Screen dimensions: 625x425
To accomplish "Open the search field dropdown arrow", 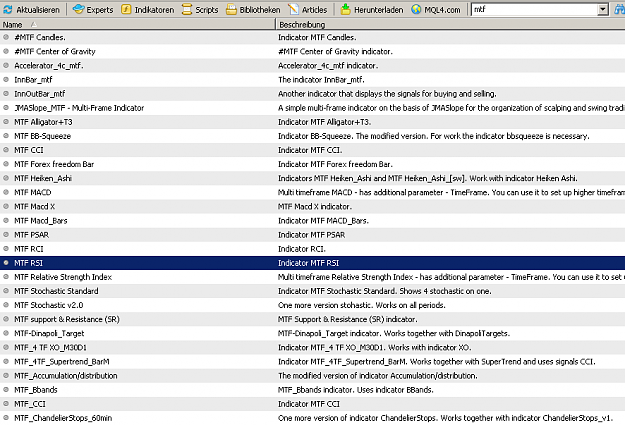I will tap(603, 9).
